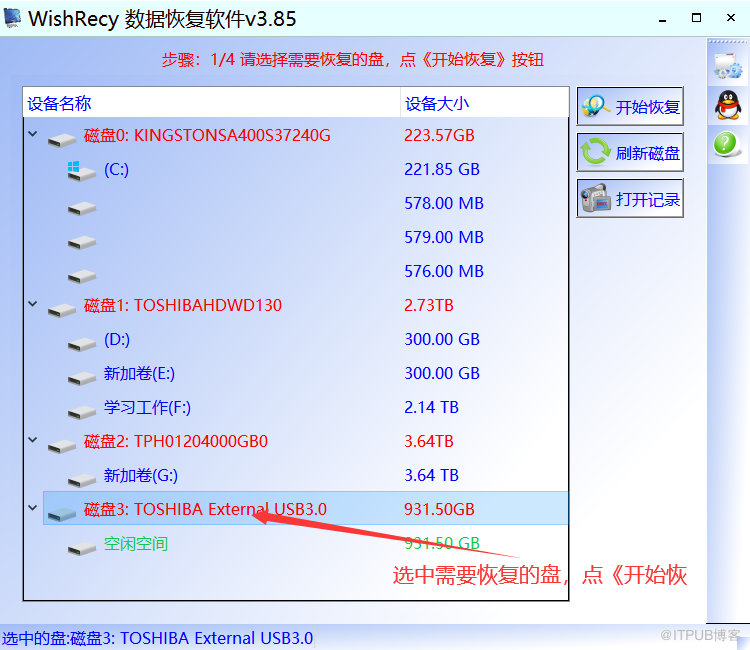This screenshot has width=750, height=650.
Task: Collapse 磁盘3 TOSHIBA External USB3.0 node
Action: [x=33, y=507]
